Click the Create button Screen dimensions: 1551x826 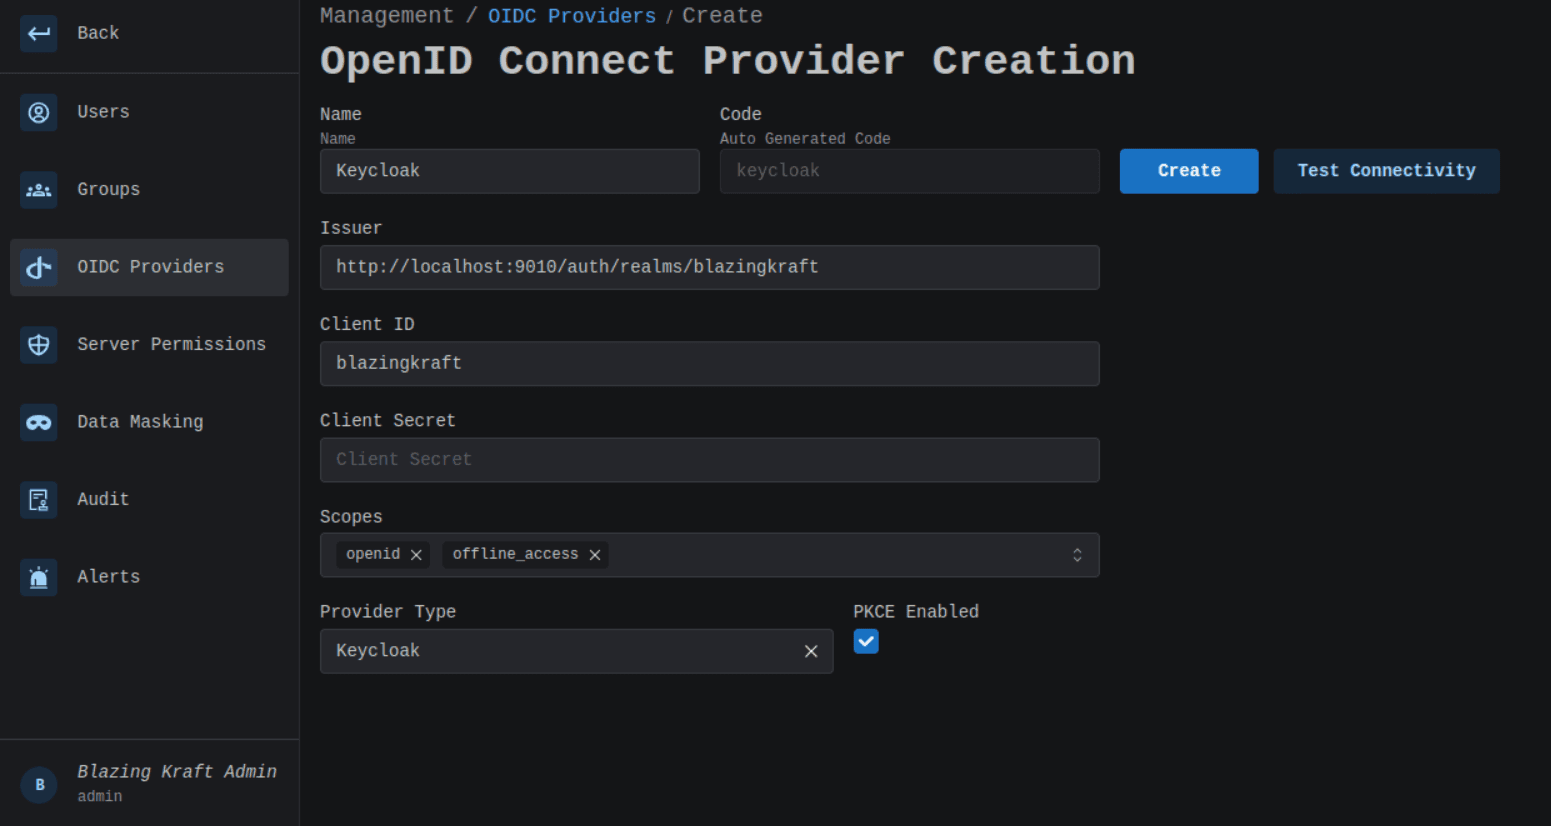[x=1189, y=171]
